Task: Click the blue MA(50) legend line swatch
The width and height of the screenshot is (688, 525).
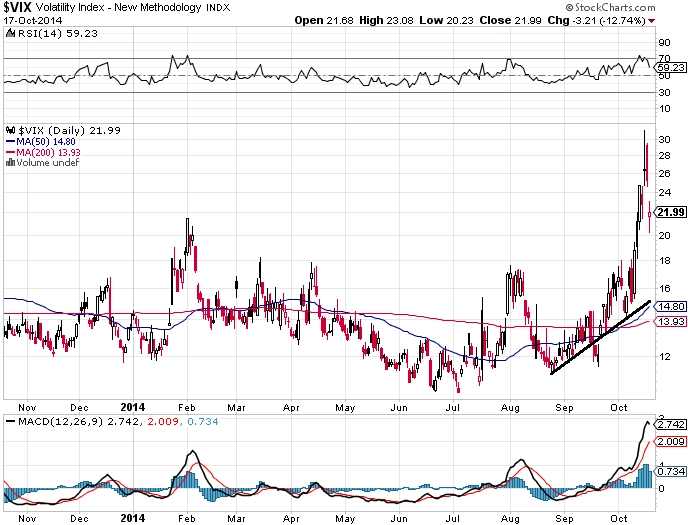Action: pos(11,142)
